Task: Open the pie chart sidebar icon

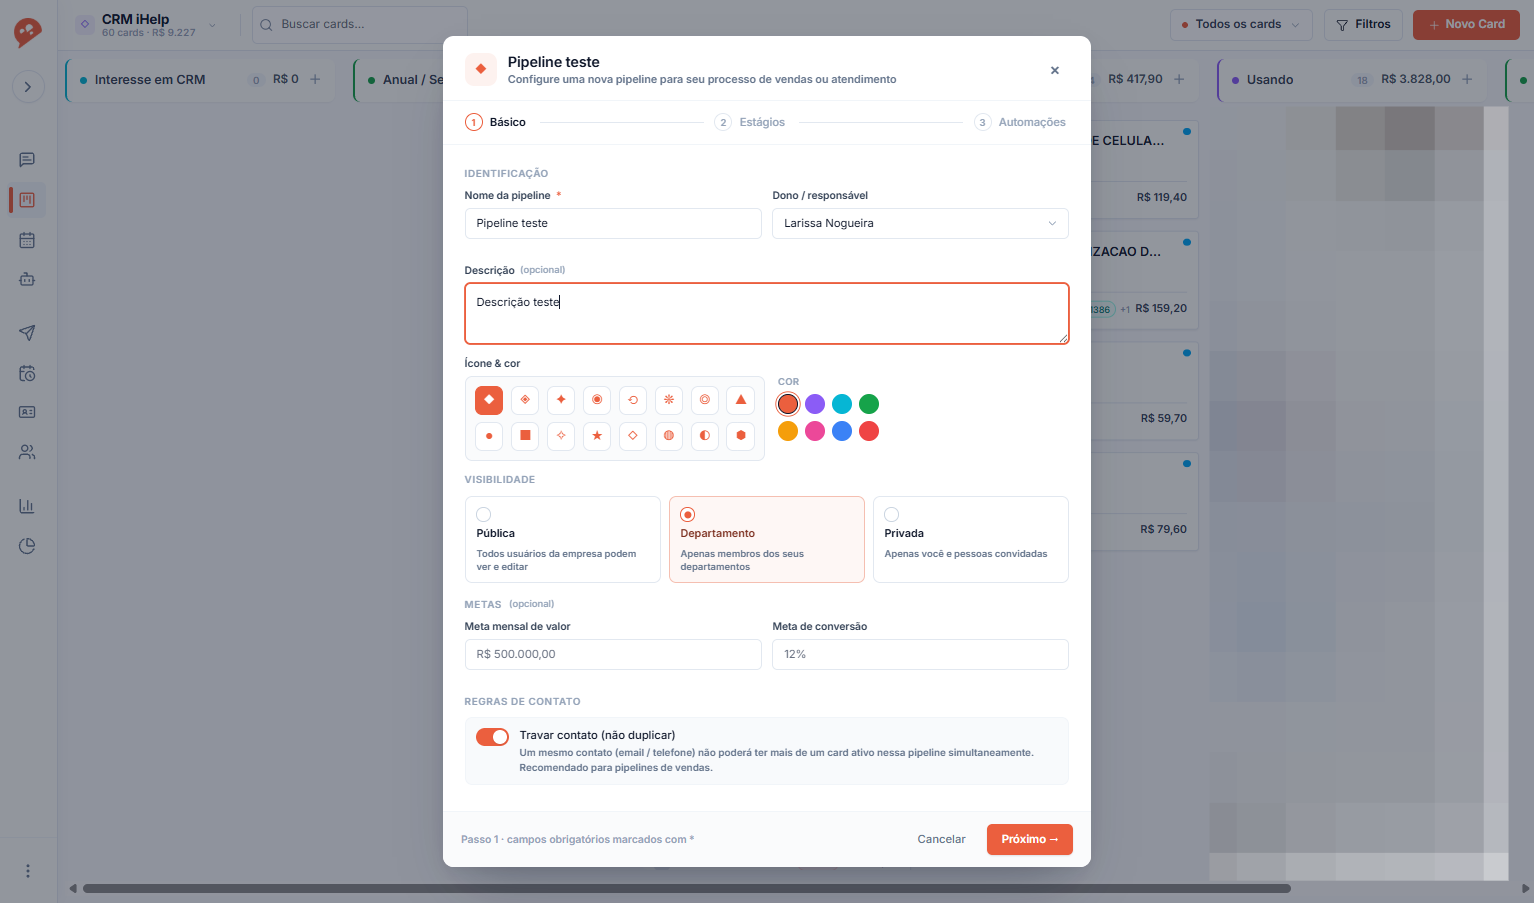Action: pyautogui.click(x=27, y=546)
